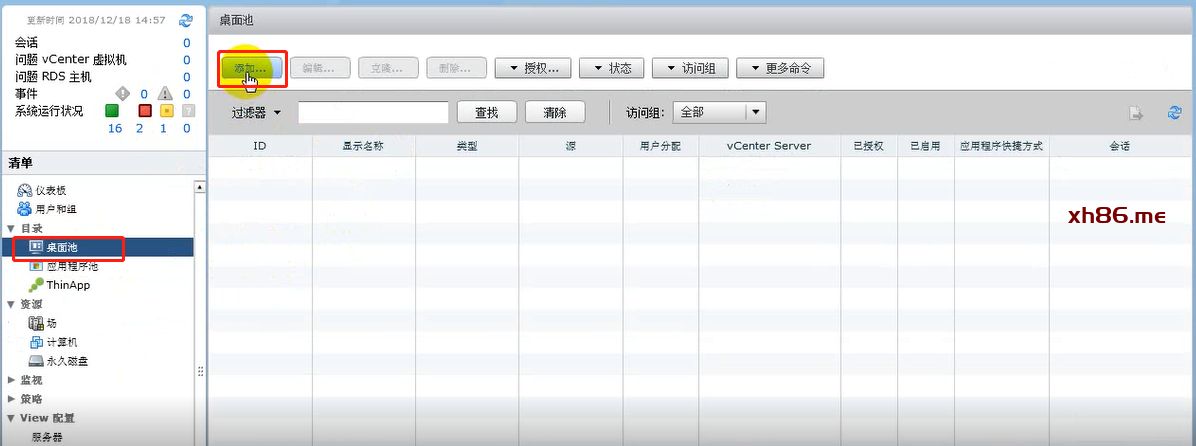Expand the 监视 tree section
This screenshot has width=1196, height=446.
click(10, 380)
